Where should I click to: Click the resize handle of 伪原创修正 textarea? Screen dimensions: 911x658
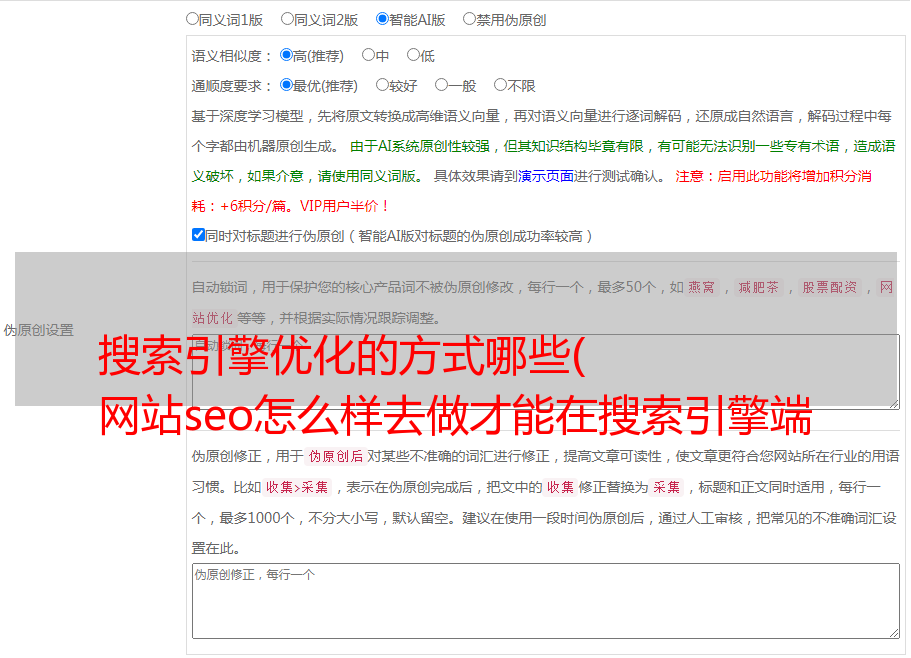pyautogui.click(x=894, y=633)
